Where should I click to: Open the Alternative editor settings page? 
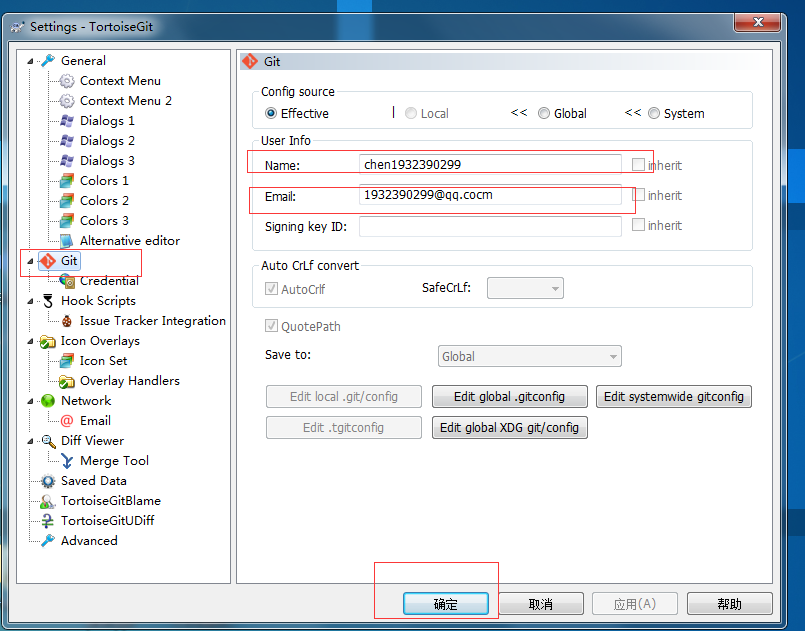(x=130, y=241)
